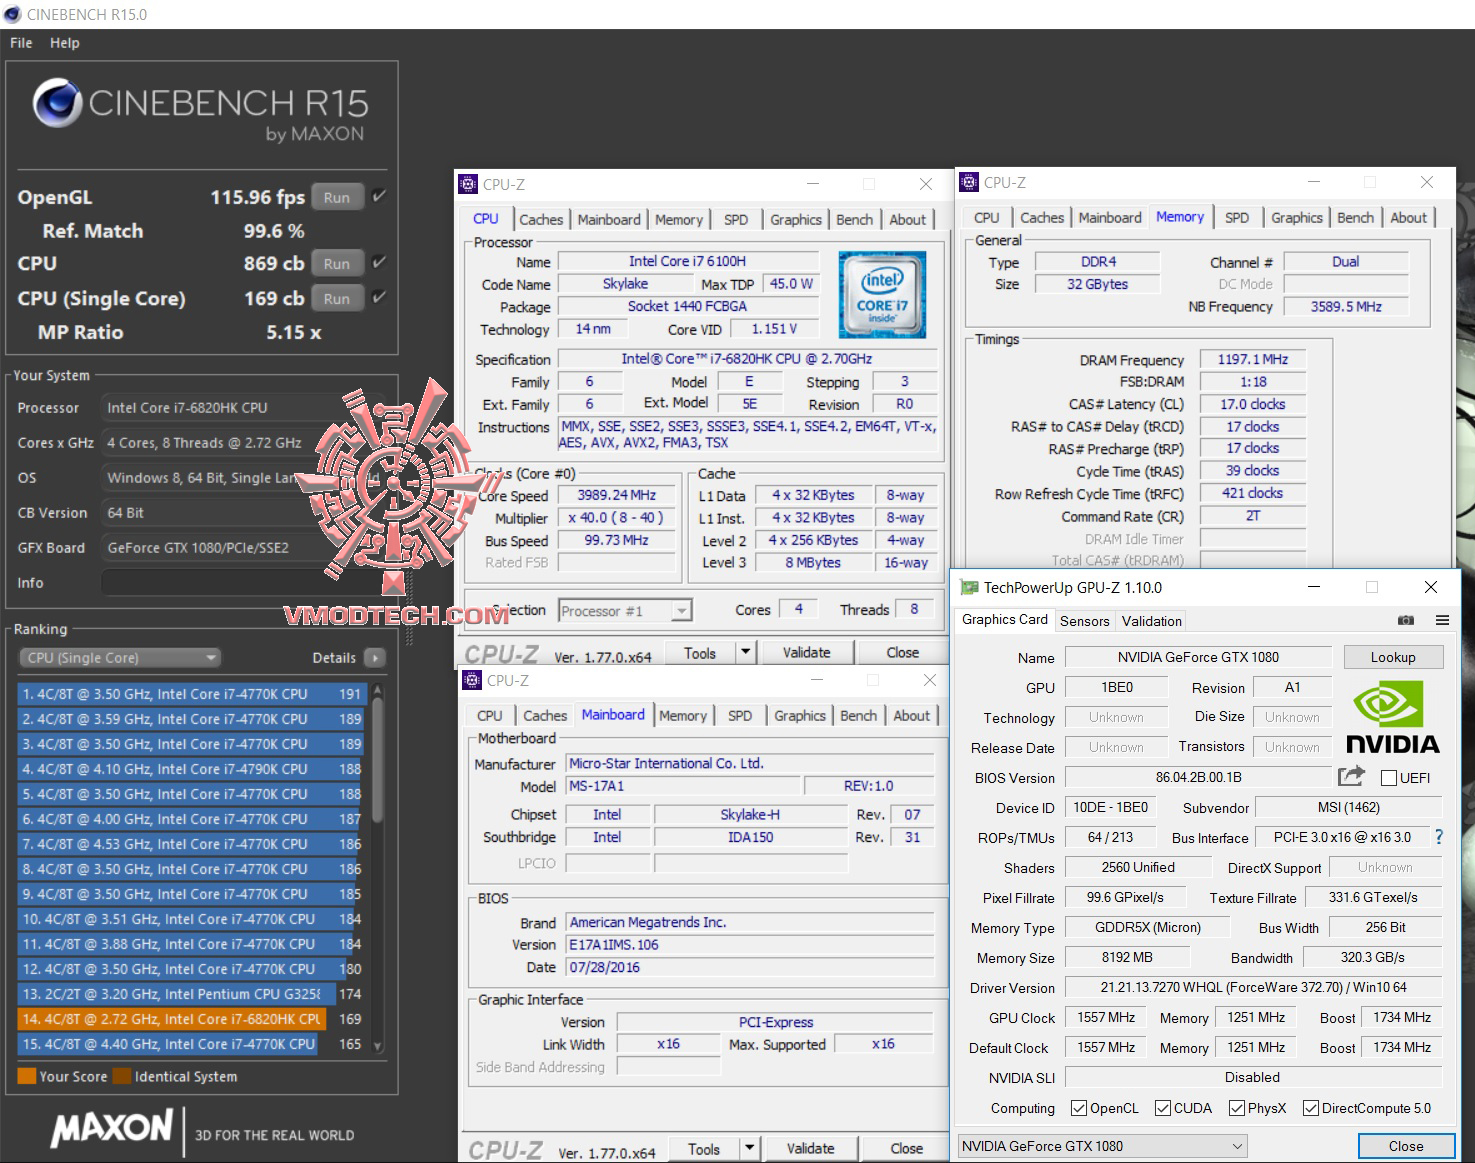Open the CPU (Single Core) ranking dropdown
Viewport: 1475px width, 1163px height.
pos(120,658)
